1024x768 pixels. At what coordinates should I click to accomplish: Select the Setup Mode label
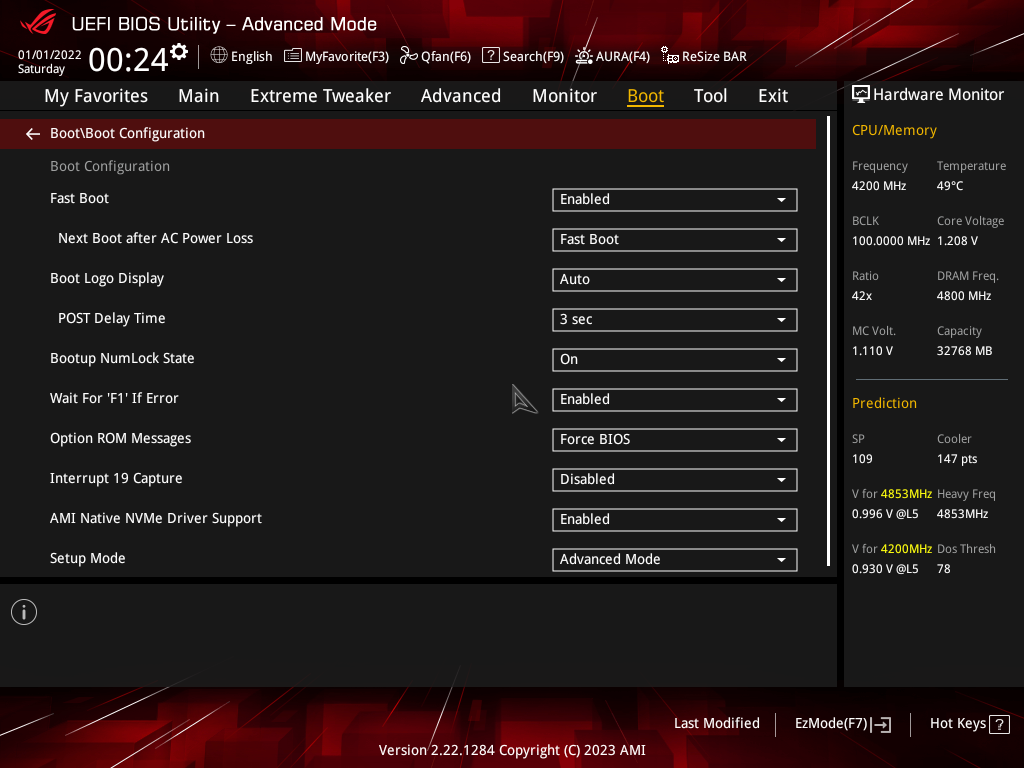click(x=88, y=558)
